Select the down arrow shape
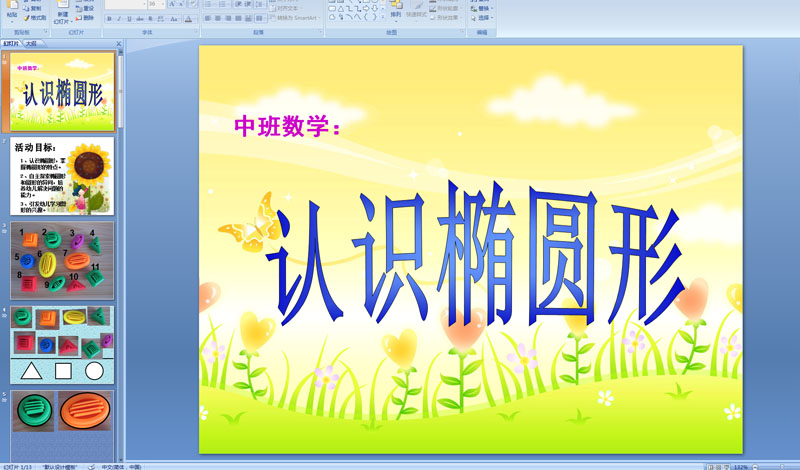800x470 pixels. click(x=374, y=9)
